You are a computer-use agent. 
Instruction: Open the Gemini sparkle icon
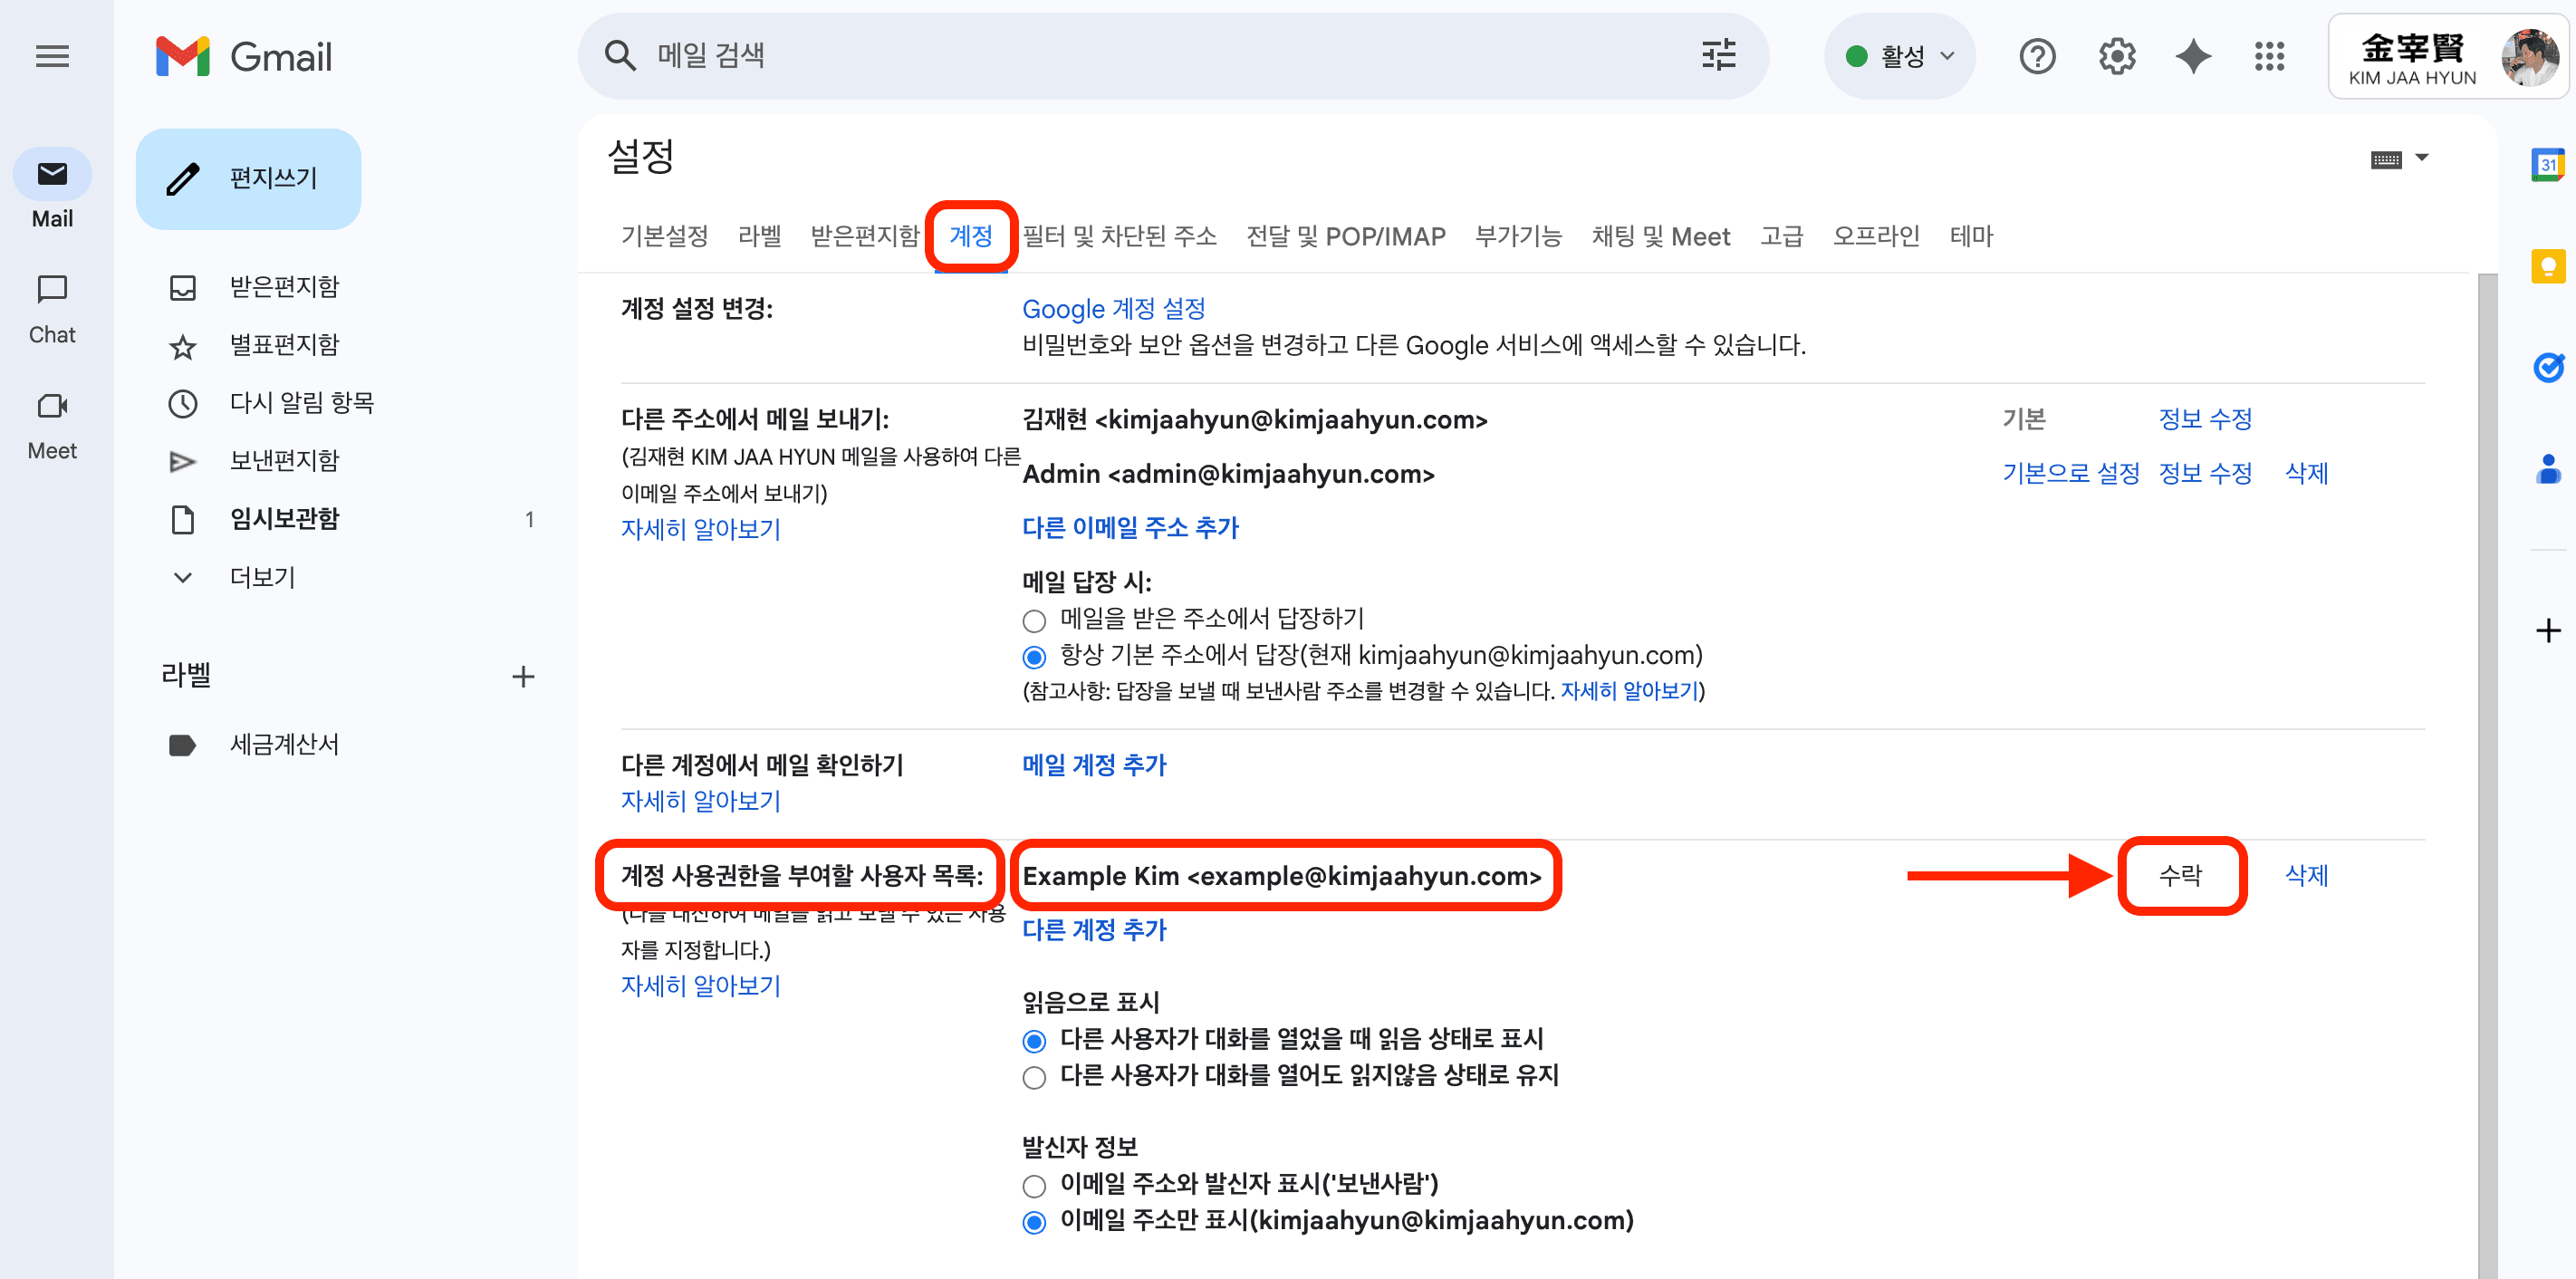click(2192, 57)
